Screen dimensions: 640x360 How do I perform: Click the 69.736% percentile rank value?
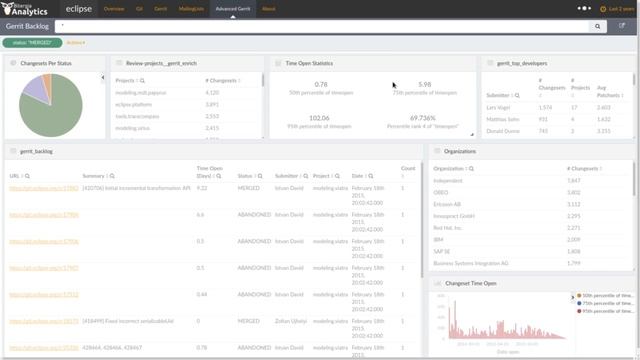(423, 118)
